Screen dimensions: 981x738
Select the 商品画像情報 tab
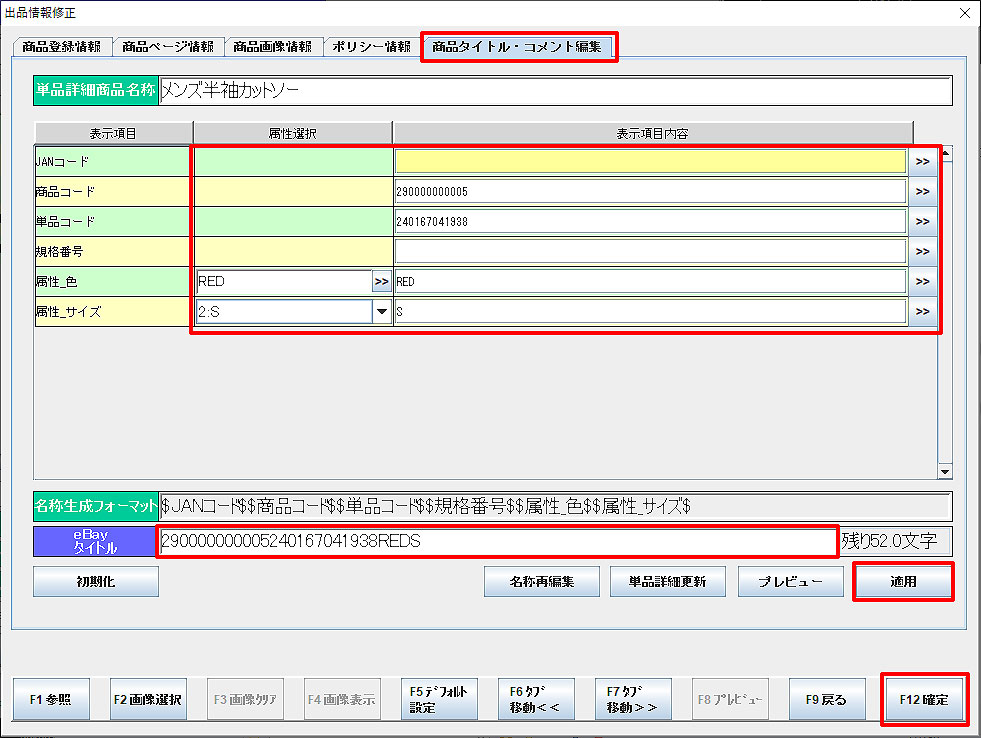272,47
